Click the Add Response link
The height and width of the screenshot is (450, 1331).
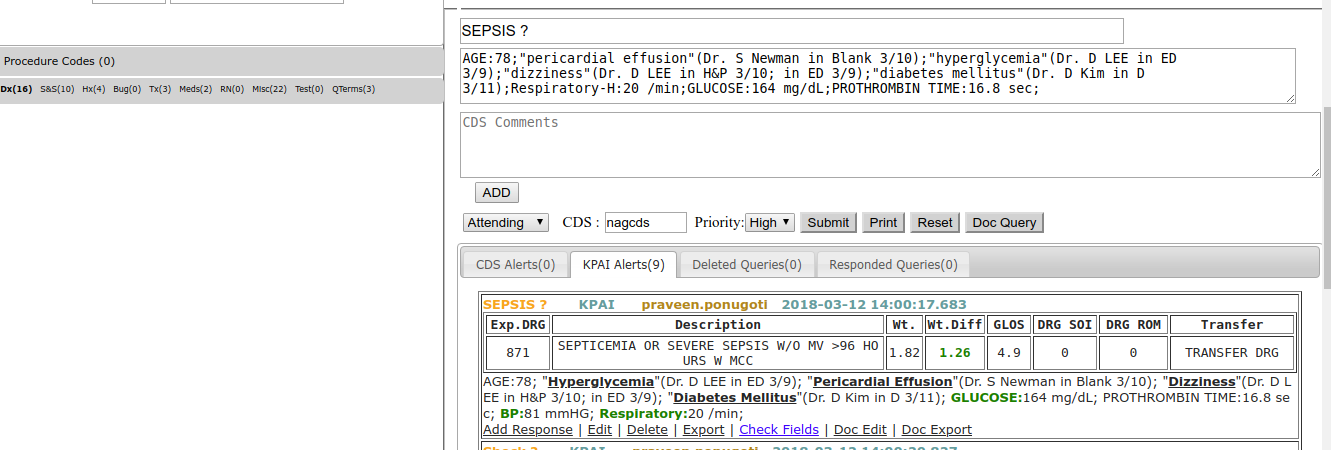[528, 430]
